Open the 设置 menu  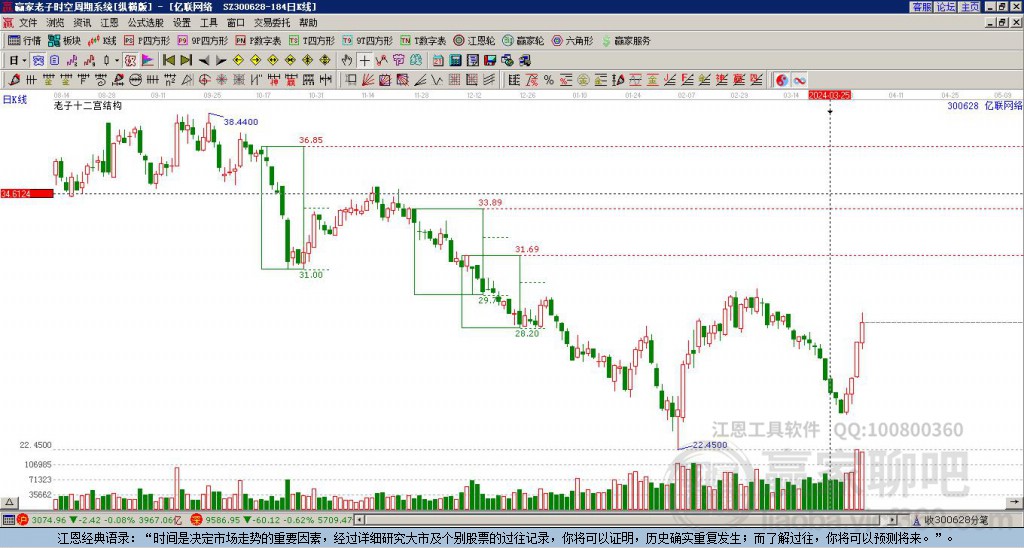(182, 23)
